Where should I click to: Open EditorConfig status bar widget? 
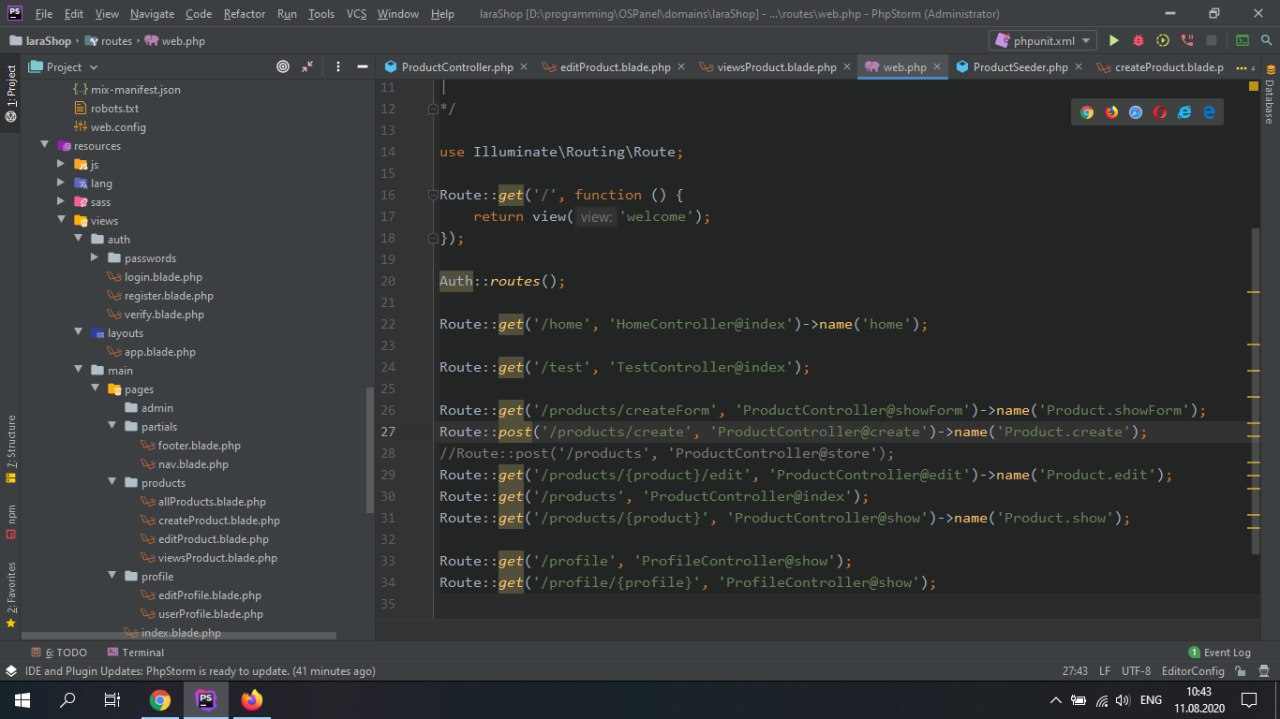(1193, 671)
